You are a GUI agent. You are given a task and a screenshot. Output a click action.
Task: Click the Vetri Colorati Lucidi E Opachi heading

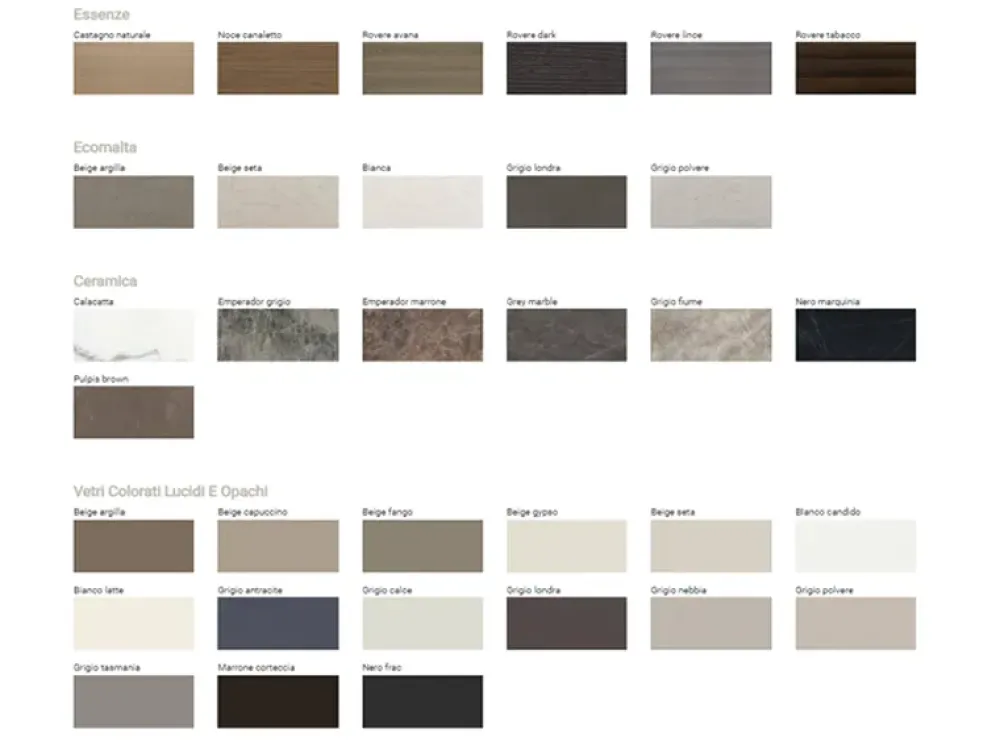[x=170, y=491]
